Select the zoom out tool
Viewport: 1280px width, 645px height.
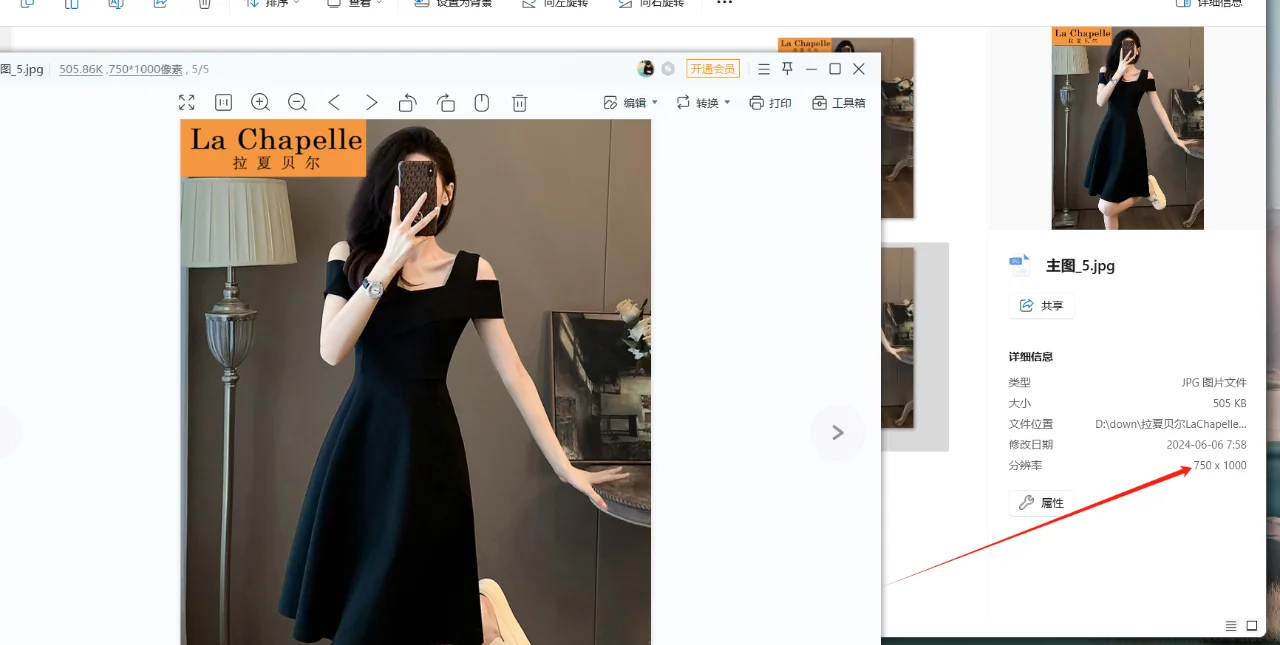coord(297,102)
